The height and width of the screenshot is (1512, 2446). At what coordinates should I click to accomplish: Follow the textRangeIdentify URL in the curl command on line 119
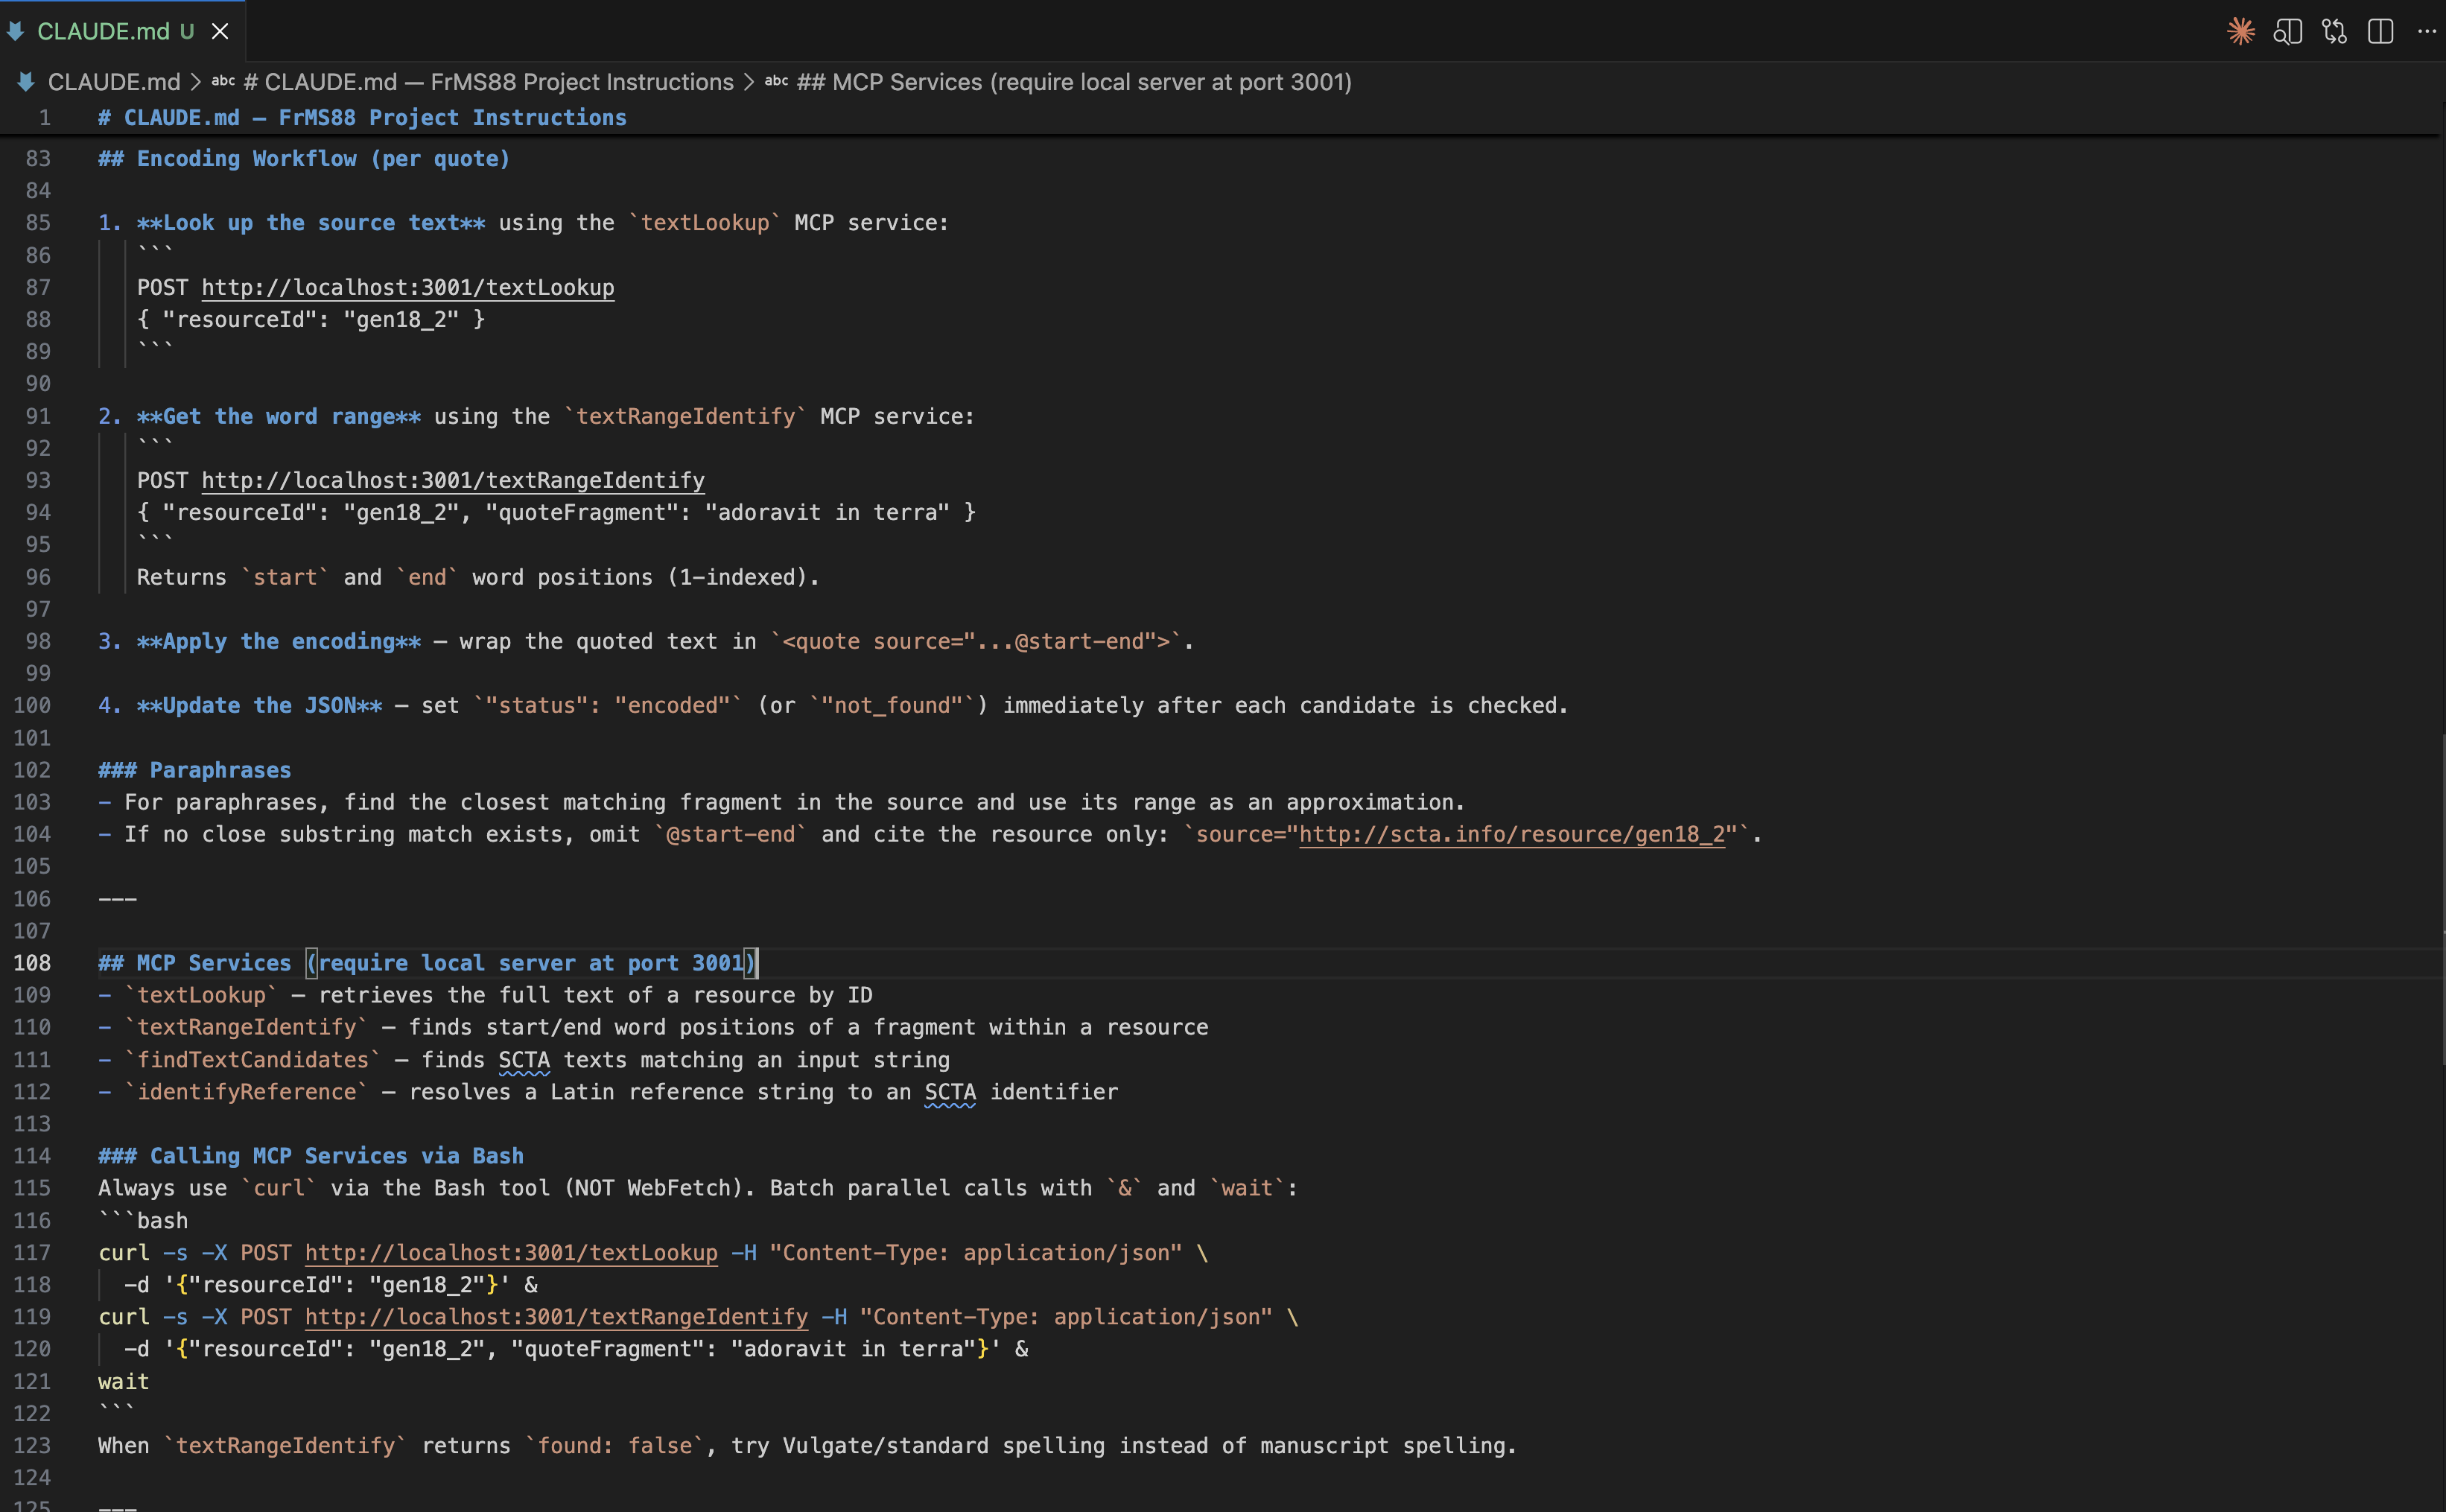(556, 1317)
